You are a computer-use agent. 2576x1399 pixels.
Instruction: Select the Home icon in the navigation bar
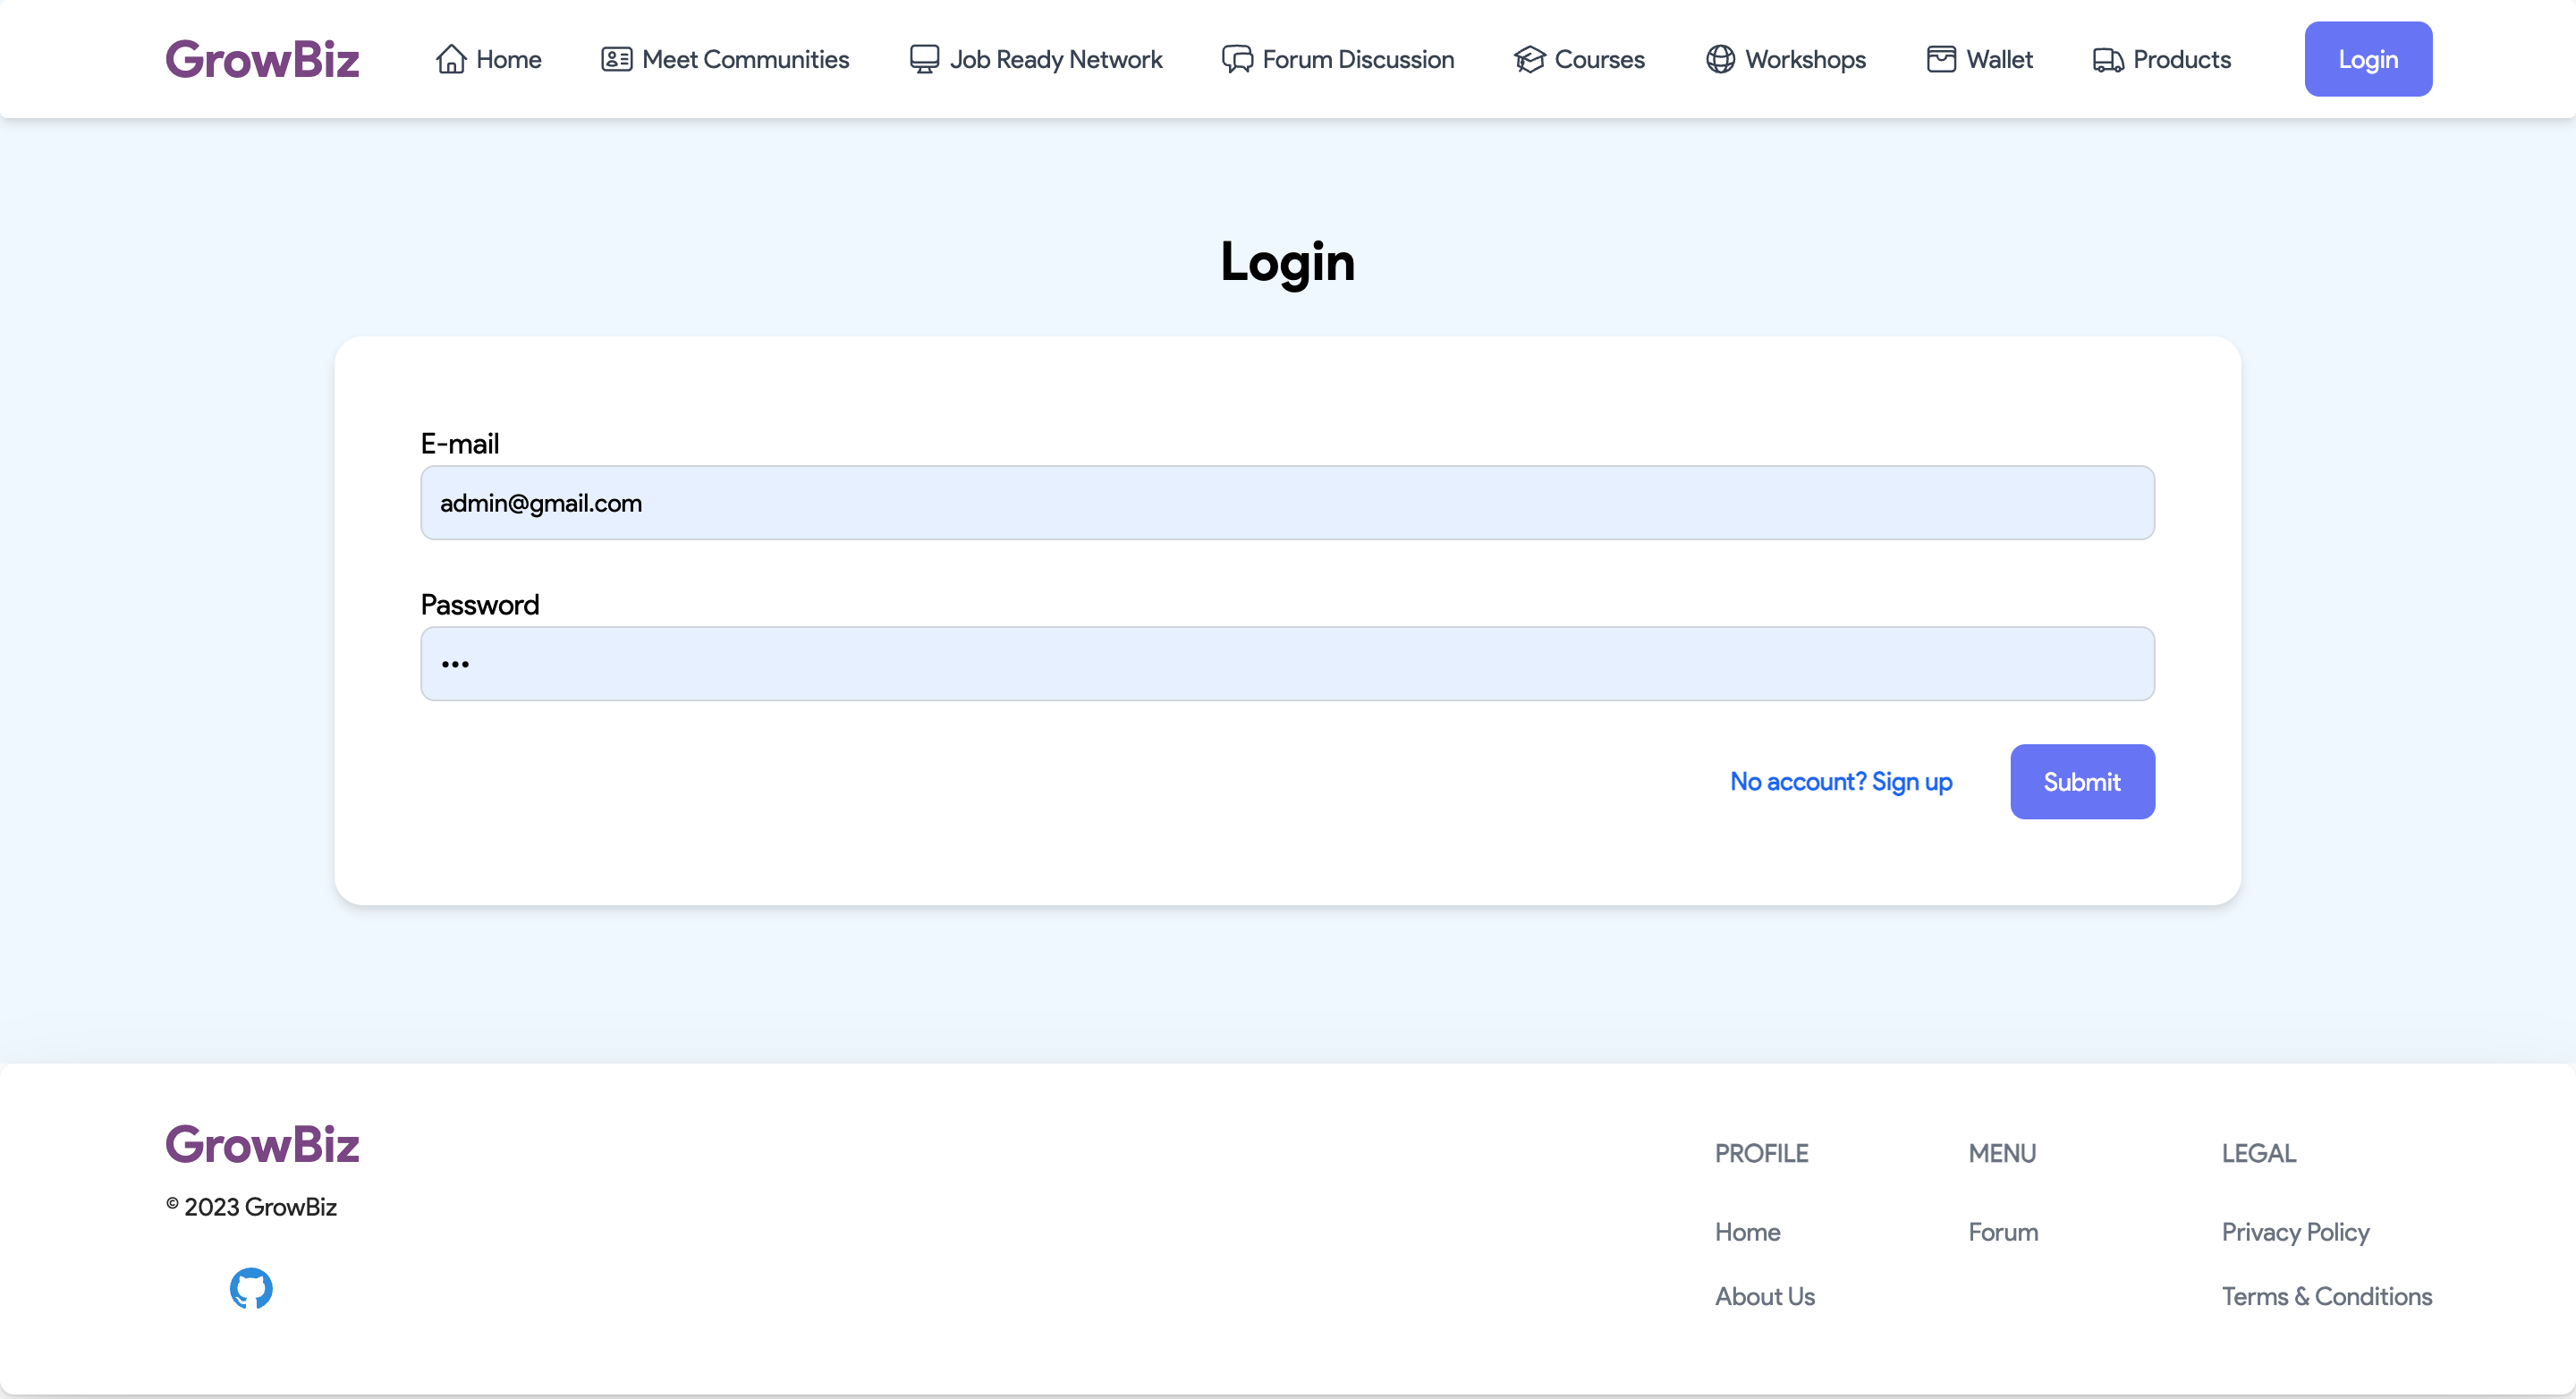click(452, 59)
